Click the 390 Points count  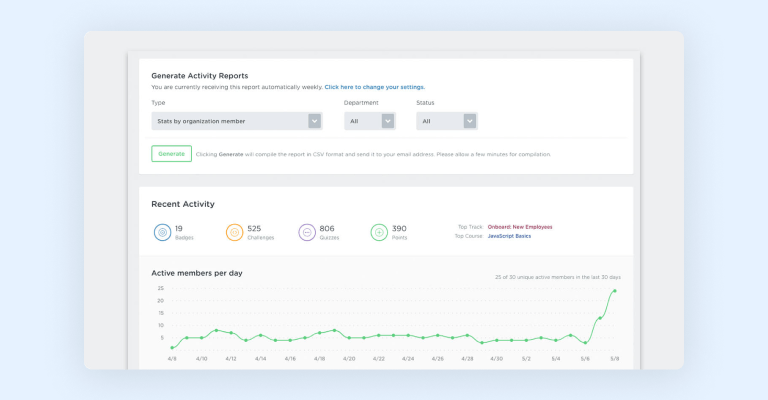399,228
